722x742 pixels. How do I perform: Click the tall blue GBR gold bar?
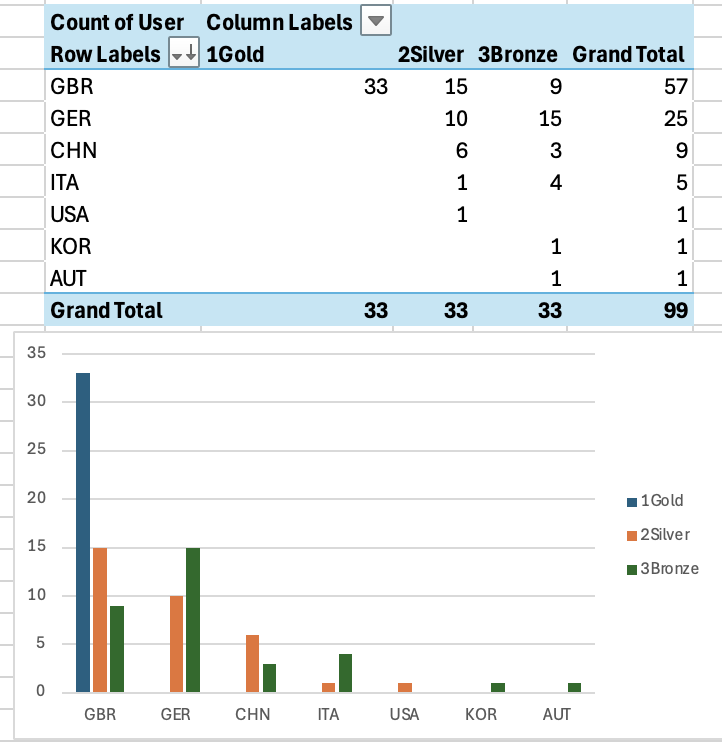tap(82, 532)
